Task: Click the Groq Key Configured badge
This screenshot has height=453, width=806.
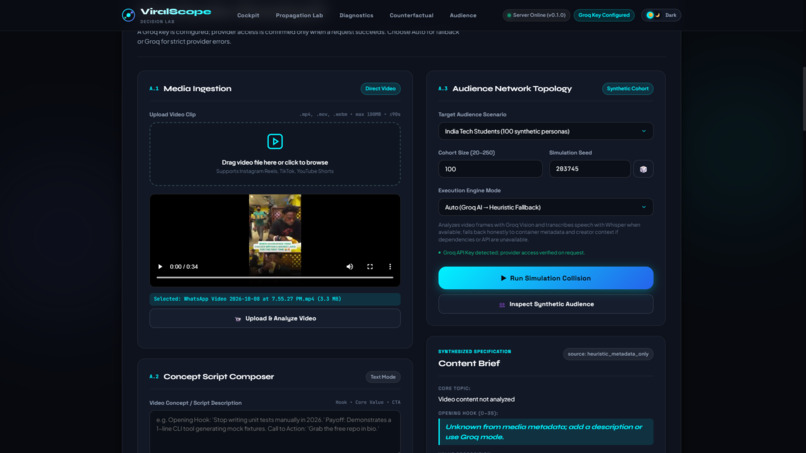Action: point(604,15)
